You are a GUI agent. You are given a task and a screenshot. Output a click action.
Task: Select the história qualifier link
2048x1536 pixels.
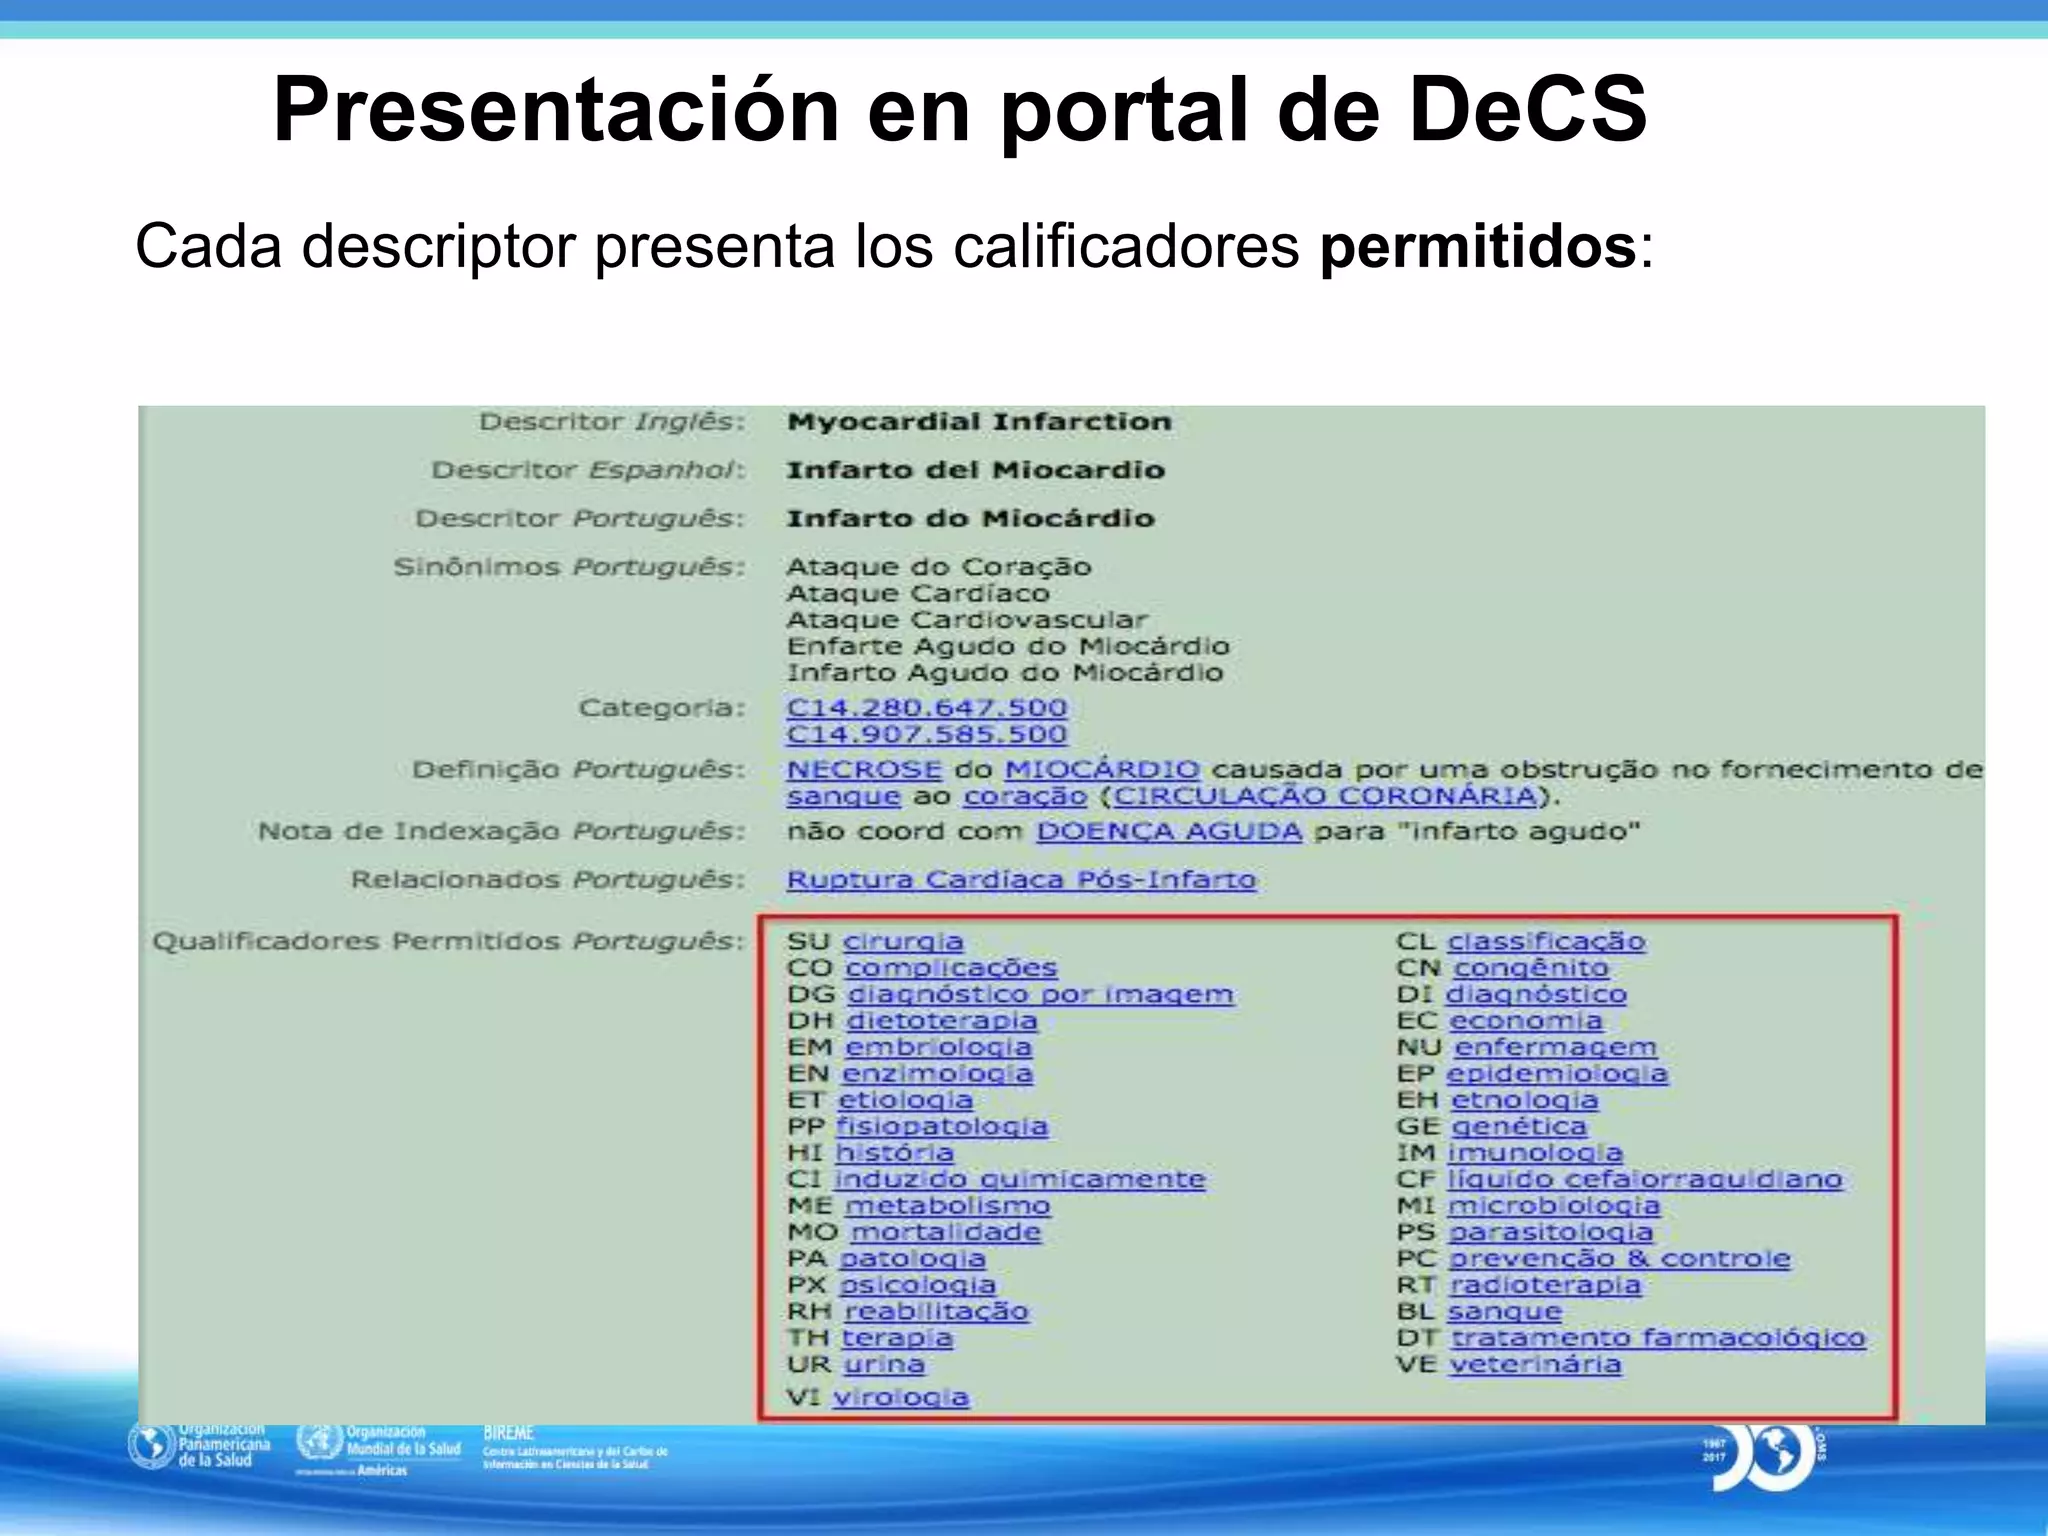pyautogui.click(x=894, y=1153)
